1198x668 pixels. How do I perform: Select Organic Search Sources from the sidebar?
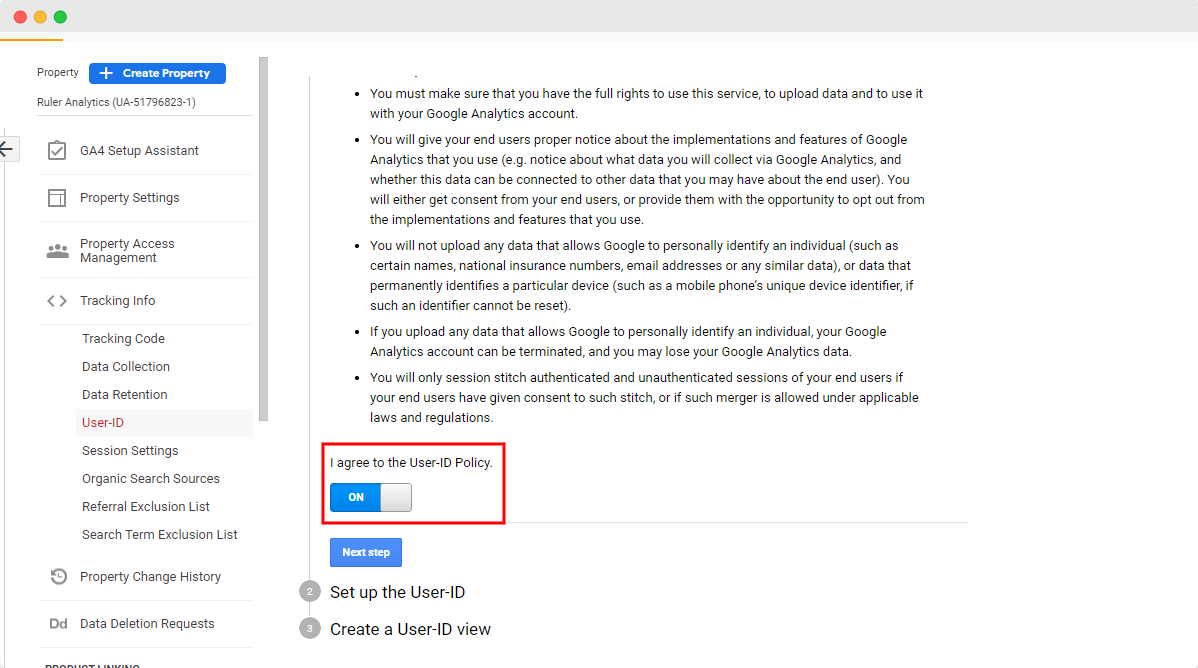point(150,478)
